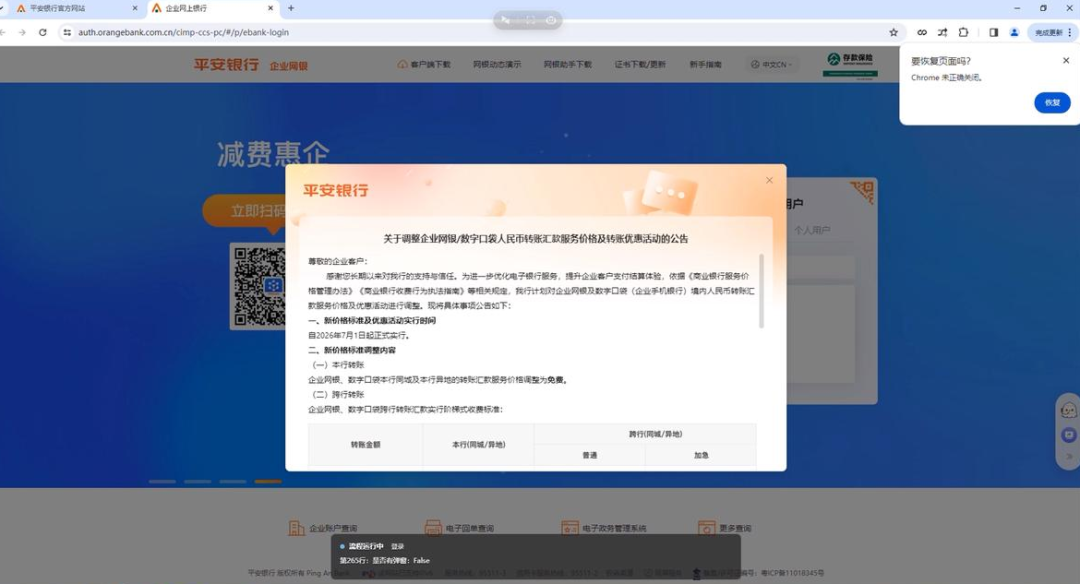
Task: Click the 本行(同城/异地) table header cell
Action: pos(478,445)
